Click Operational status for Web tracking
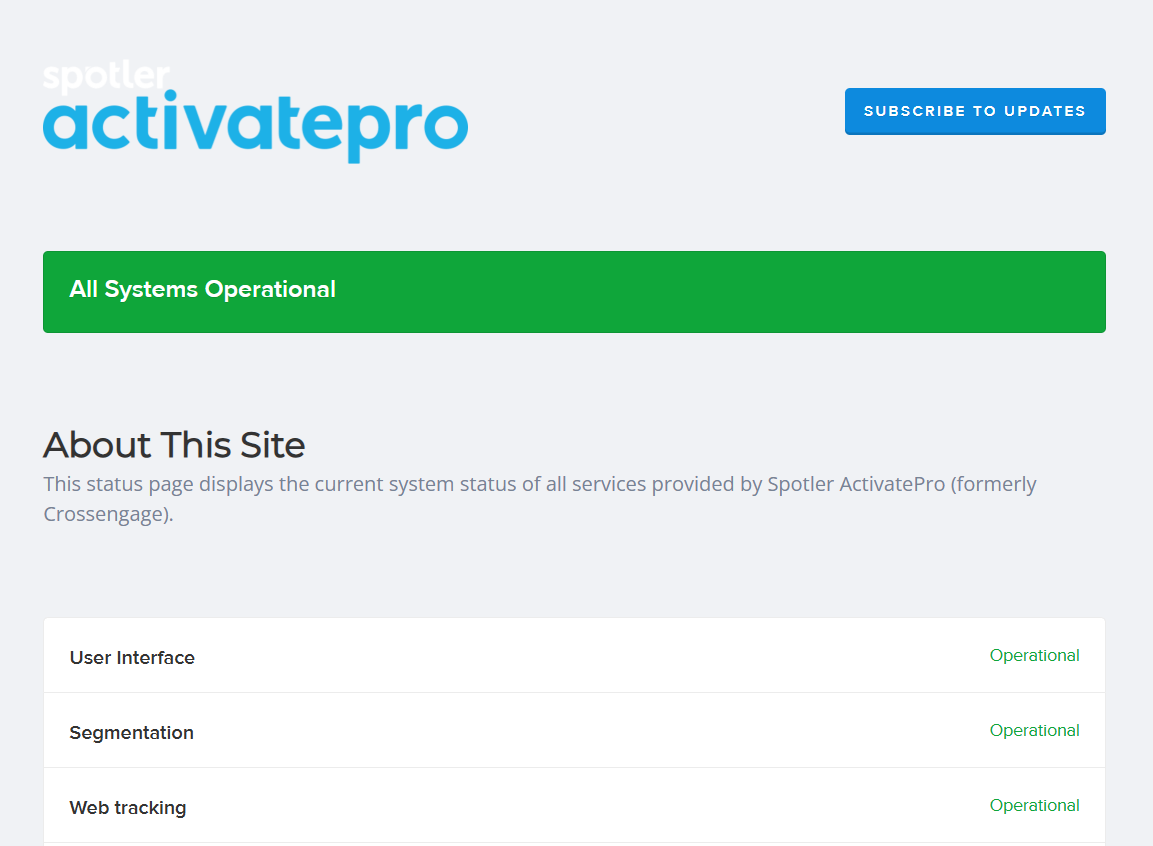Image resolution: width=1153 pixels, height=846 pixels. coord(1034,805)
